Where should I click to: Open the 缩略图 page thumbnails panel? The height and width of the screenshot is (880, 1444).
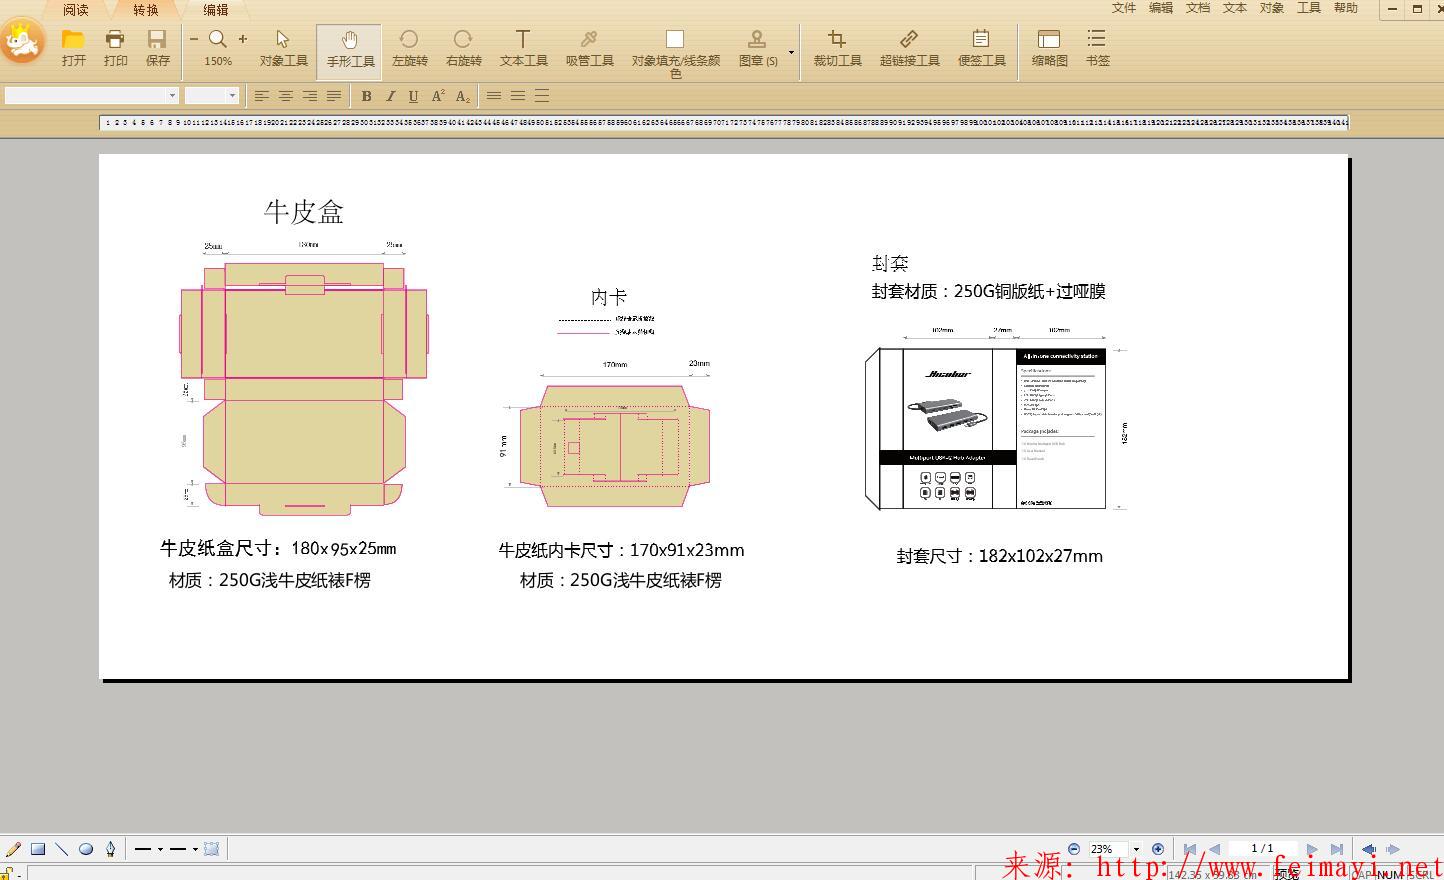coord(1048,48)
